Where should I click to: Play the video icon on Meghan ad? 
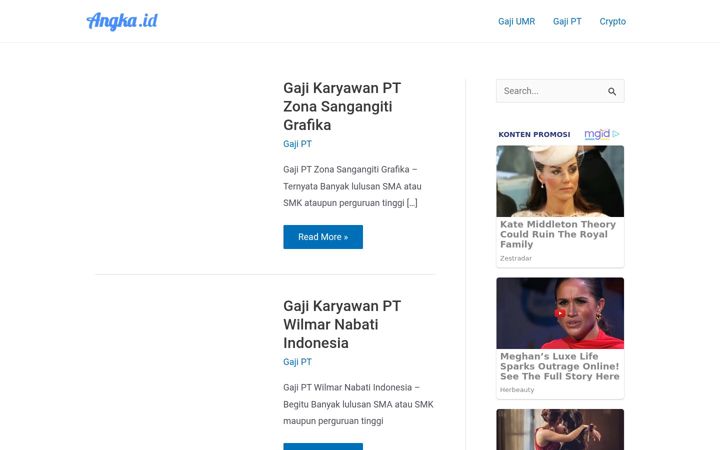click(x=560, y=313)
